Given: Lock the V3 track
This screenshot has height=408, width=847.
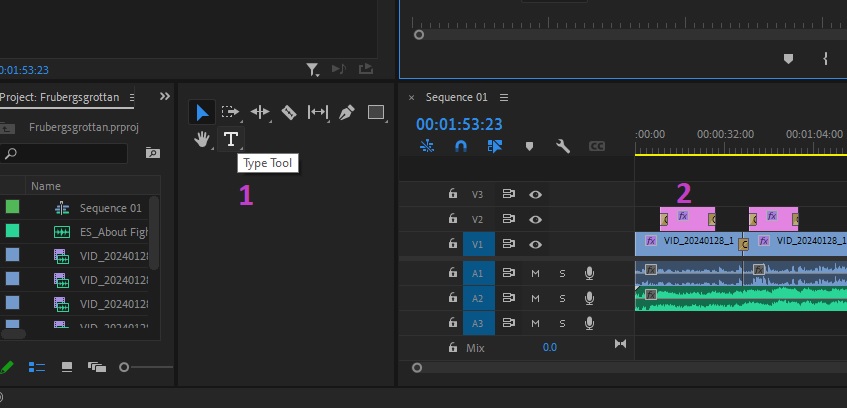Looking at the screenshot, I should pos(453,193).
